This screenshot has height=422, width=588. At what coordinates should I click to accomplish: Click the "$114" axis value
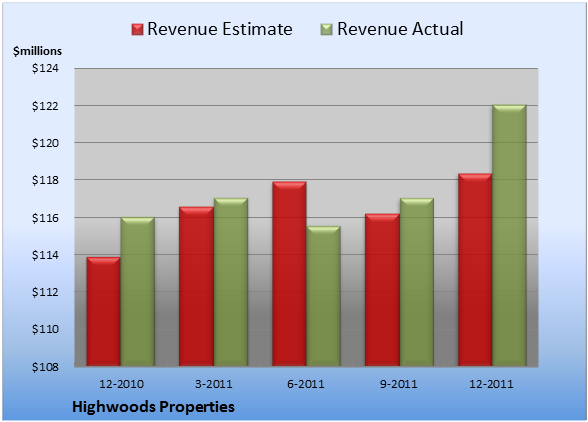point(45,255)
